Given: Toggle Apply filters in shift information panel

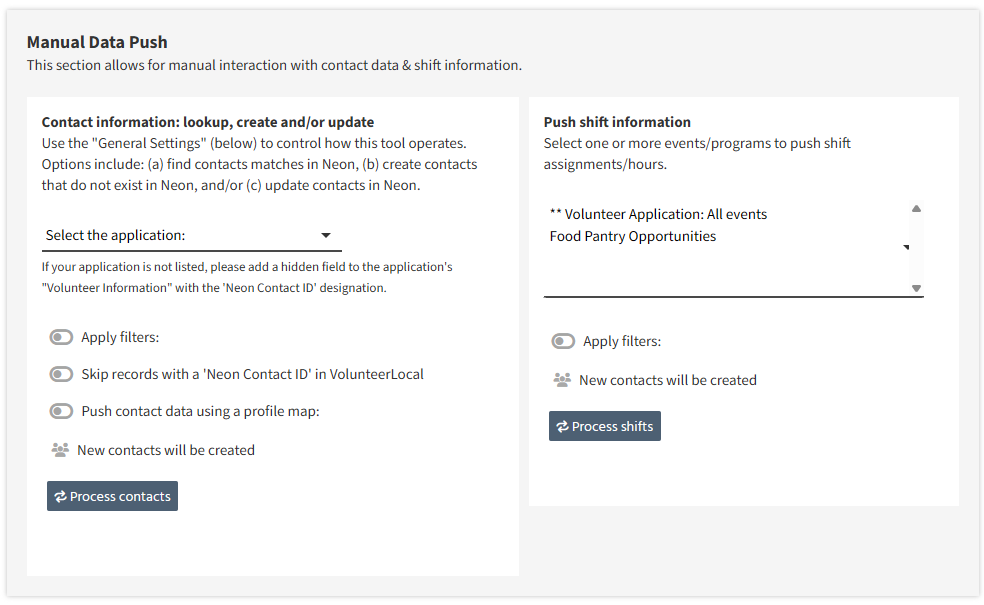Looking at the screenshot, I should [x=564, y=341].
